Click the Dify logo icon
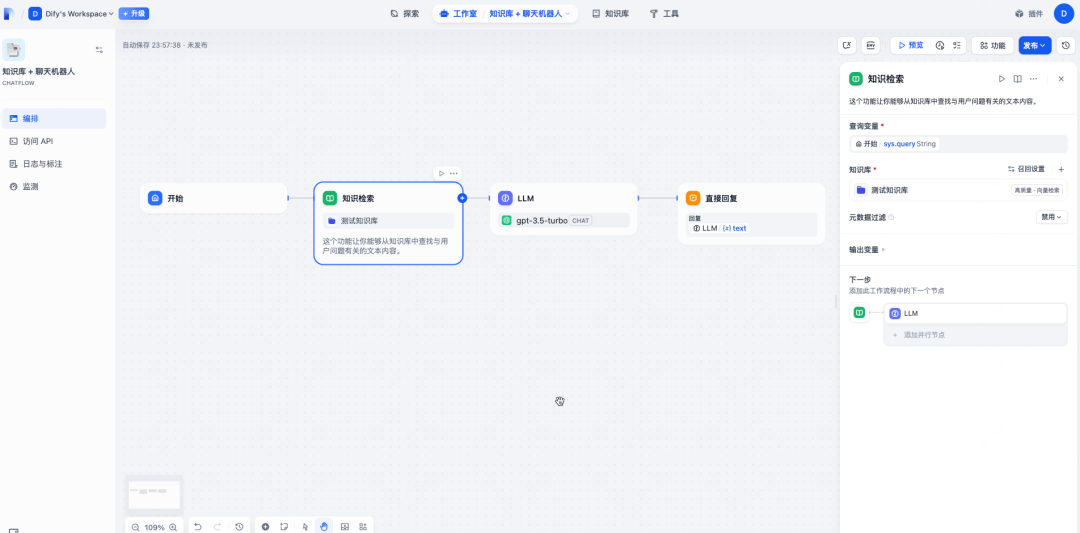This screenshot has width=1080, height=533. pyautogui.click(x=9, y=13)
